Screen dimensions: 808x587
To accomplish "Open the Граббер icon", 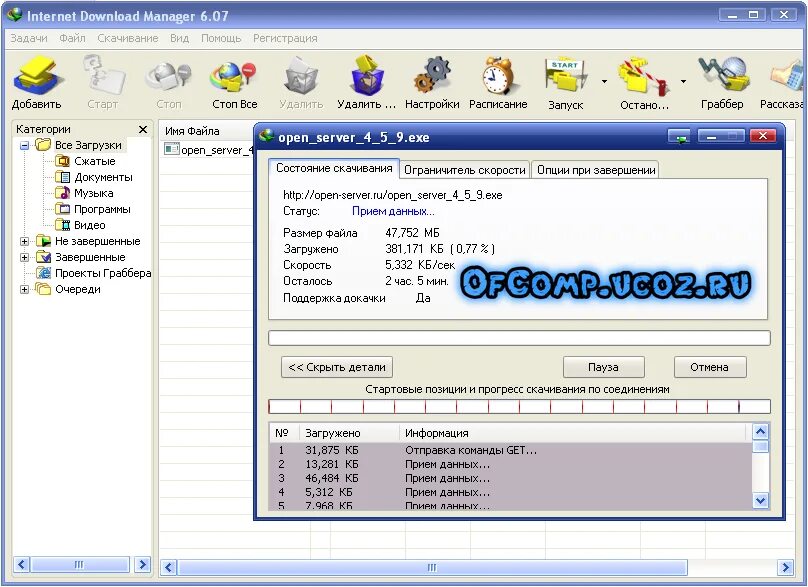I will coord(722,75).
